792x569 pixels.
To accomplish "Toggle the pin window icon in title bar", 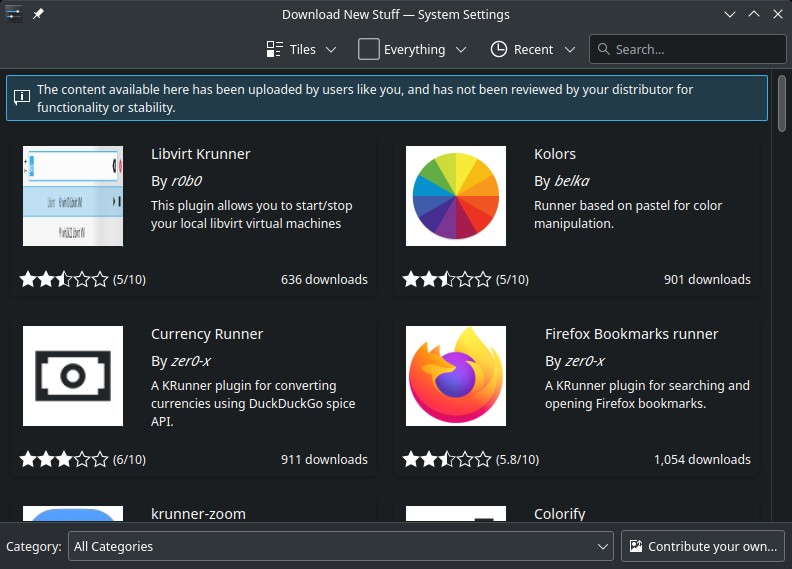I will tap(38, 14).
